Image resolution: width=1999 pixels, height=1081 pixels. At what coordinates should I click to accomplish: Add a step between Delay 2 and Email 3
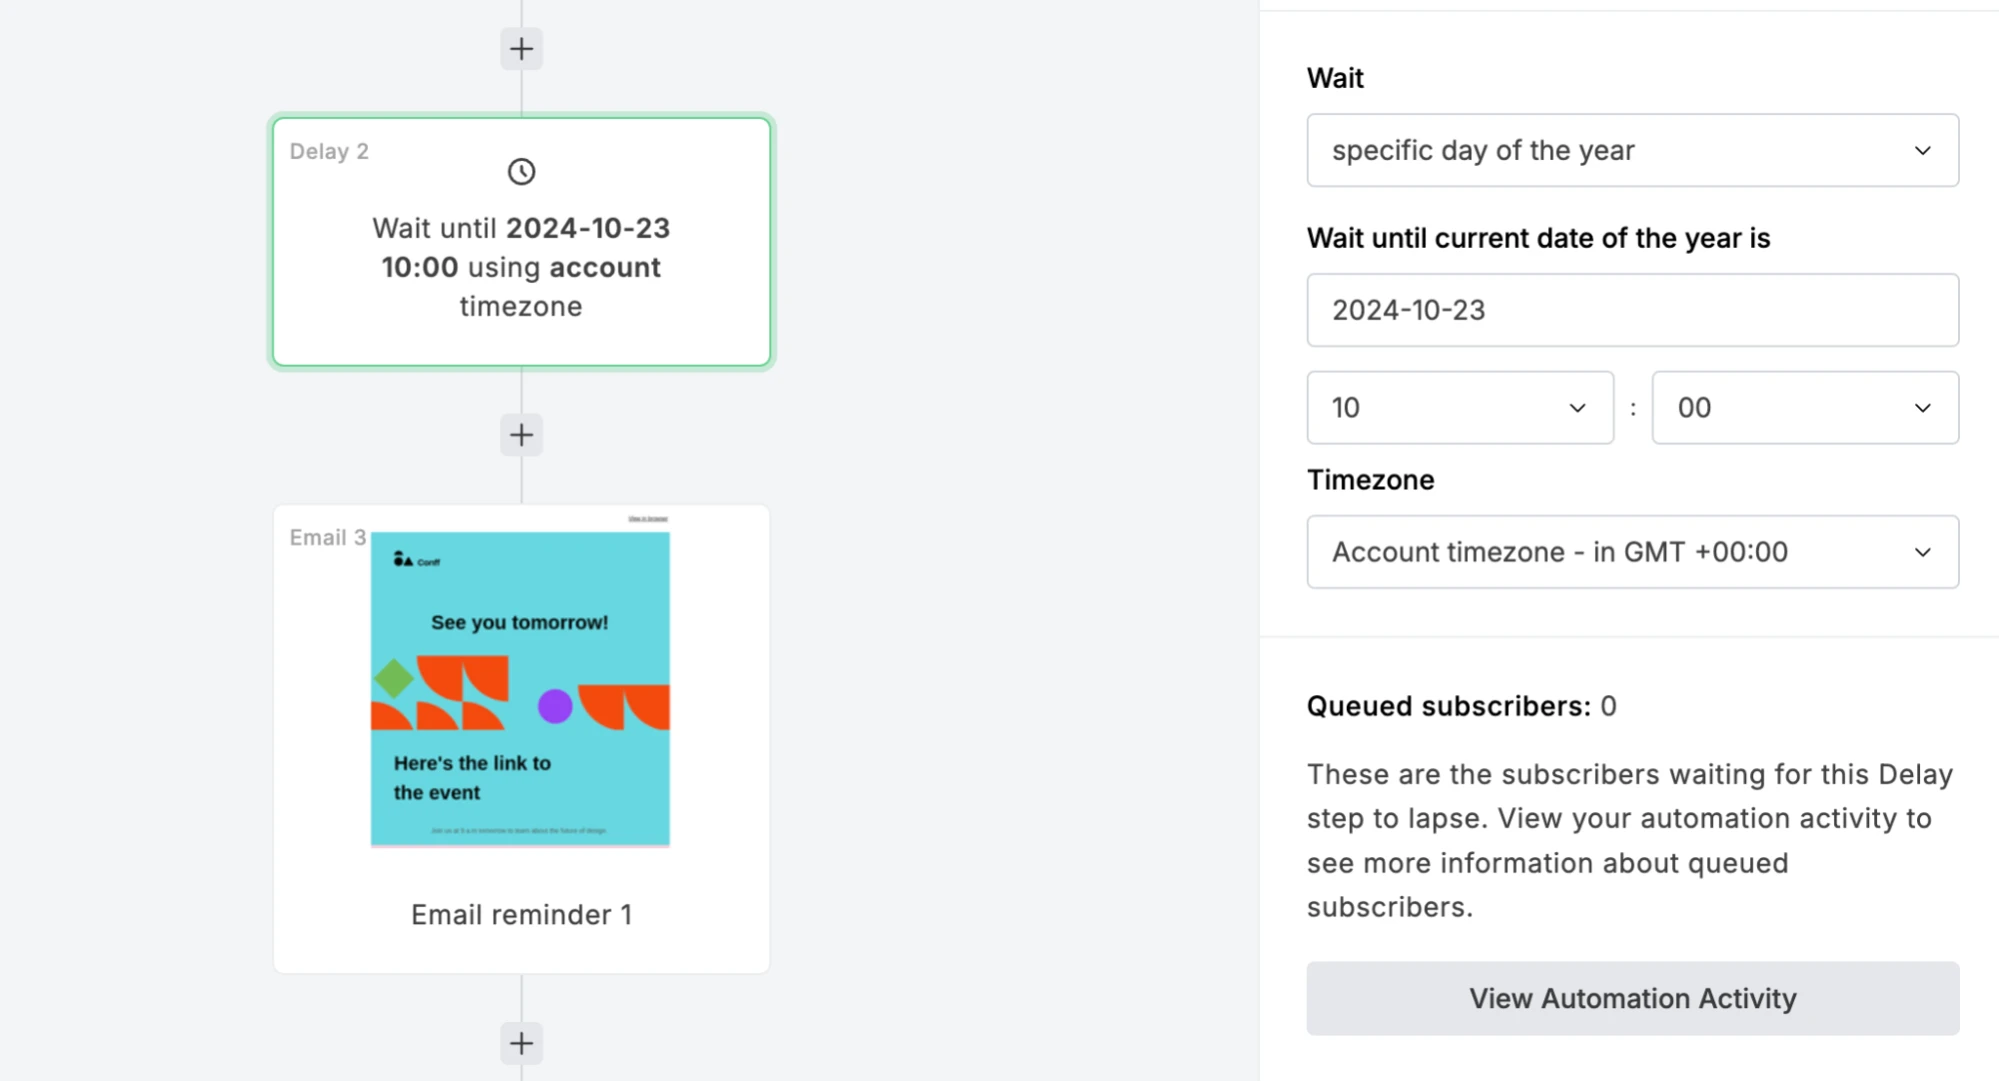tap(521, 435)
